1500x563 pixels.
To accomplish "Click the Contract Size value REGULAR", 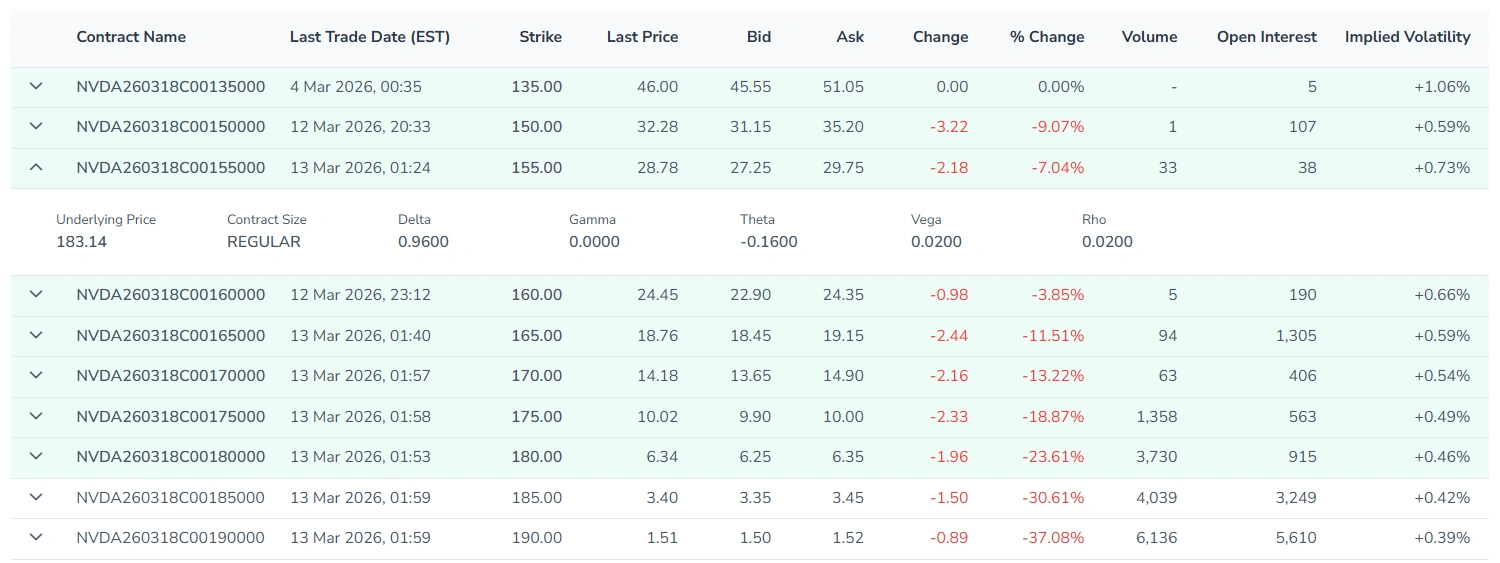I will [264, 242].
